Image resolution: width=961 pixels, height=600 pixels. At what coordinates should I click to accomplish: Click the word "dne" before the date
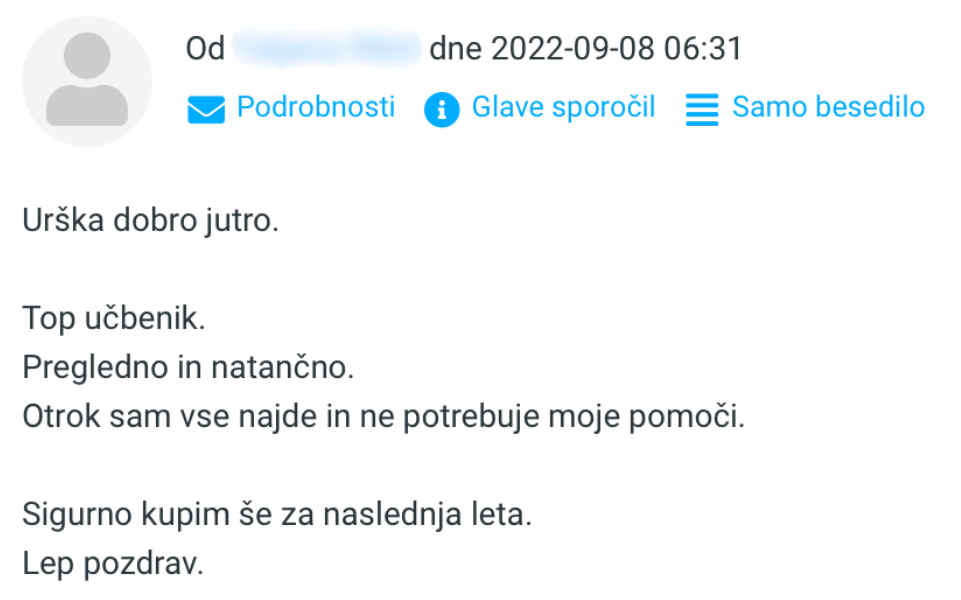coord(455,49)
